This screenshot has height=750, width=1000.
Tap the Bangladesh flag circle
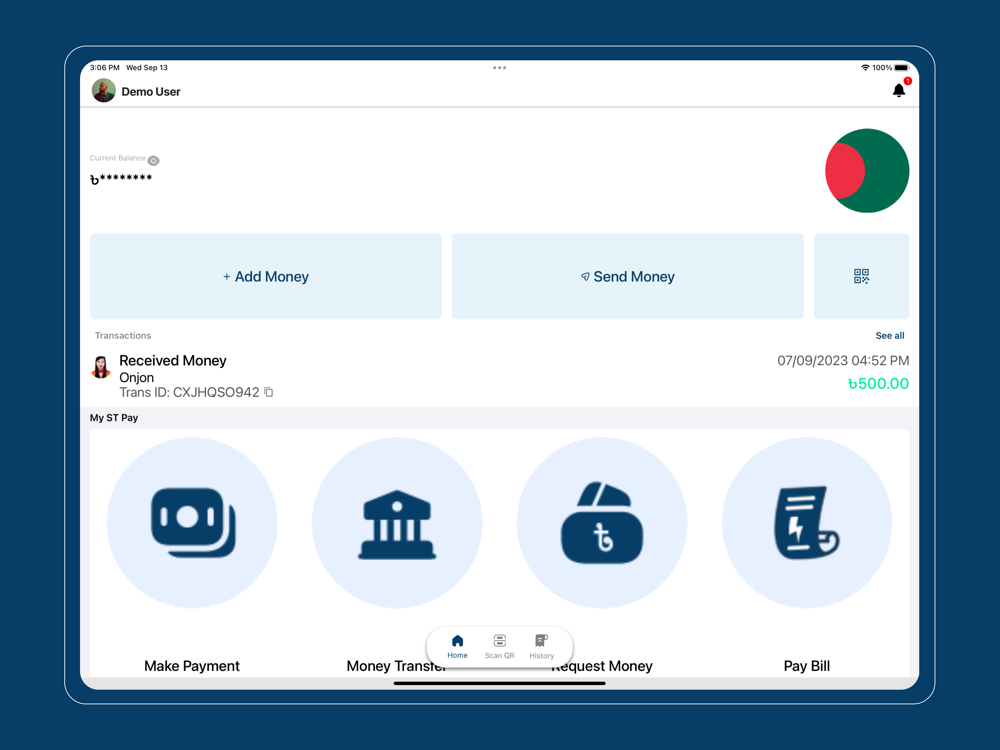click(x=867, y=170)
